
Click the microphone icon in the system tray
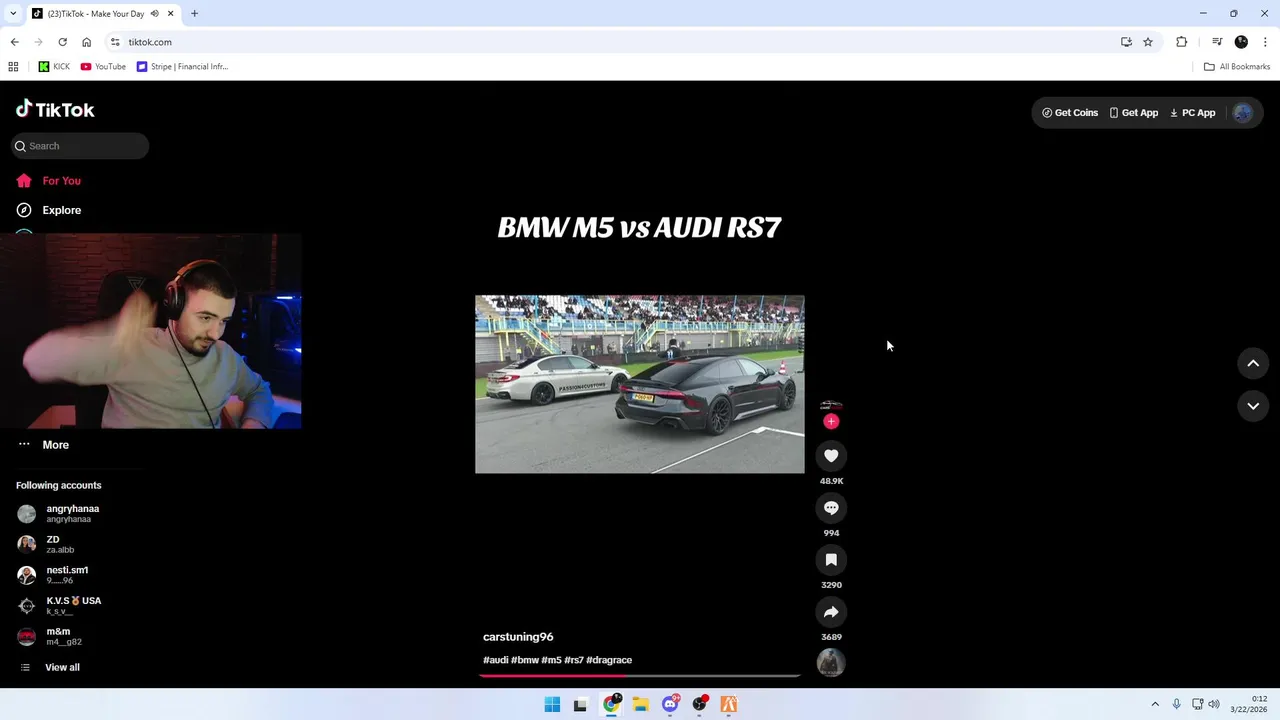(1176, 704)
